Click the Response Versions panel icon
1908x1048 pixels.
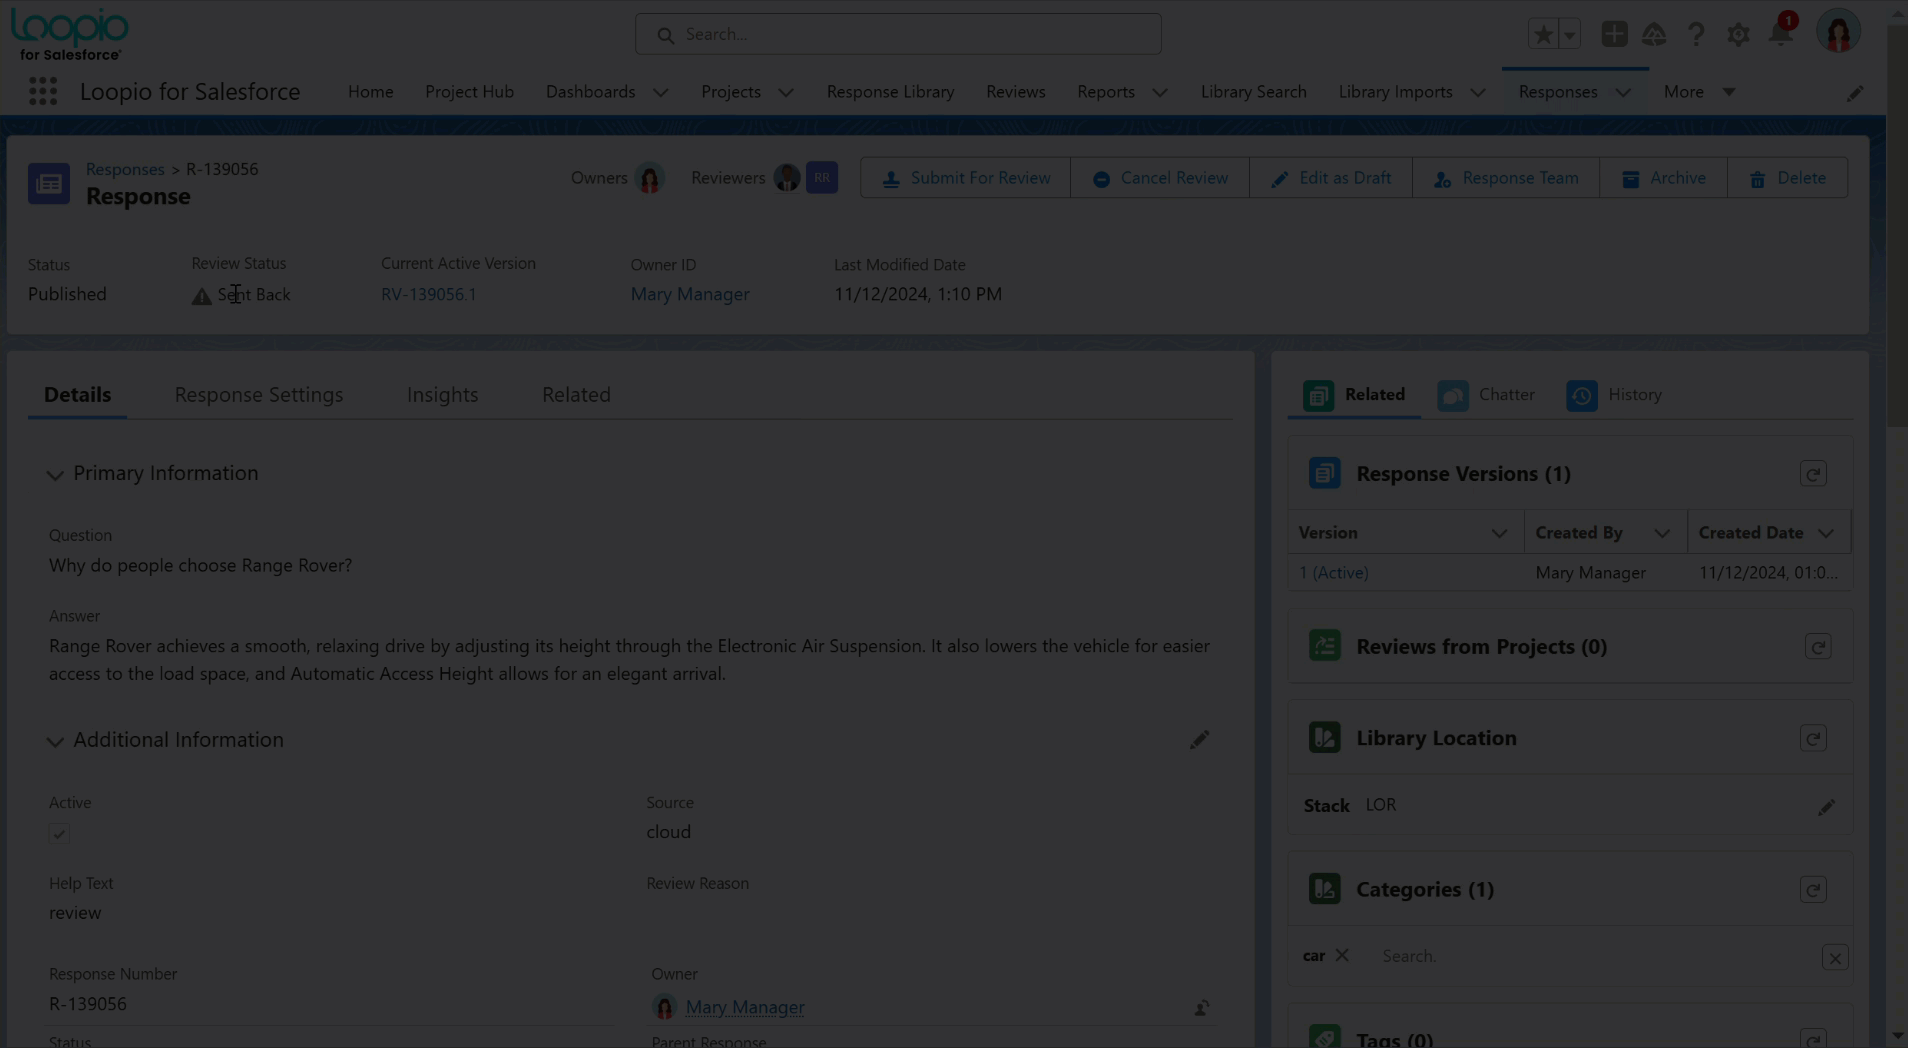[x=1324, y=473]
